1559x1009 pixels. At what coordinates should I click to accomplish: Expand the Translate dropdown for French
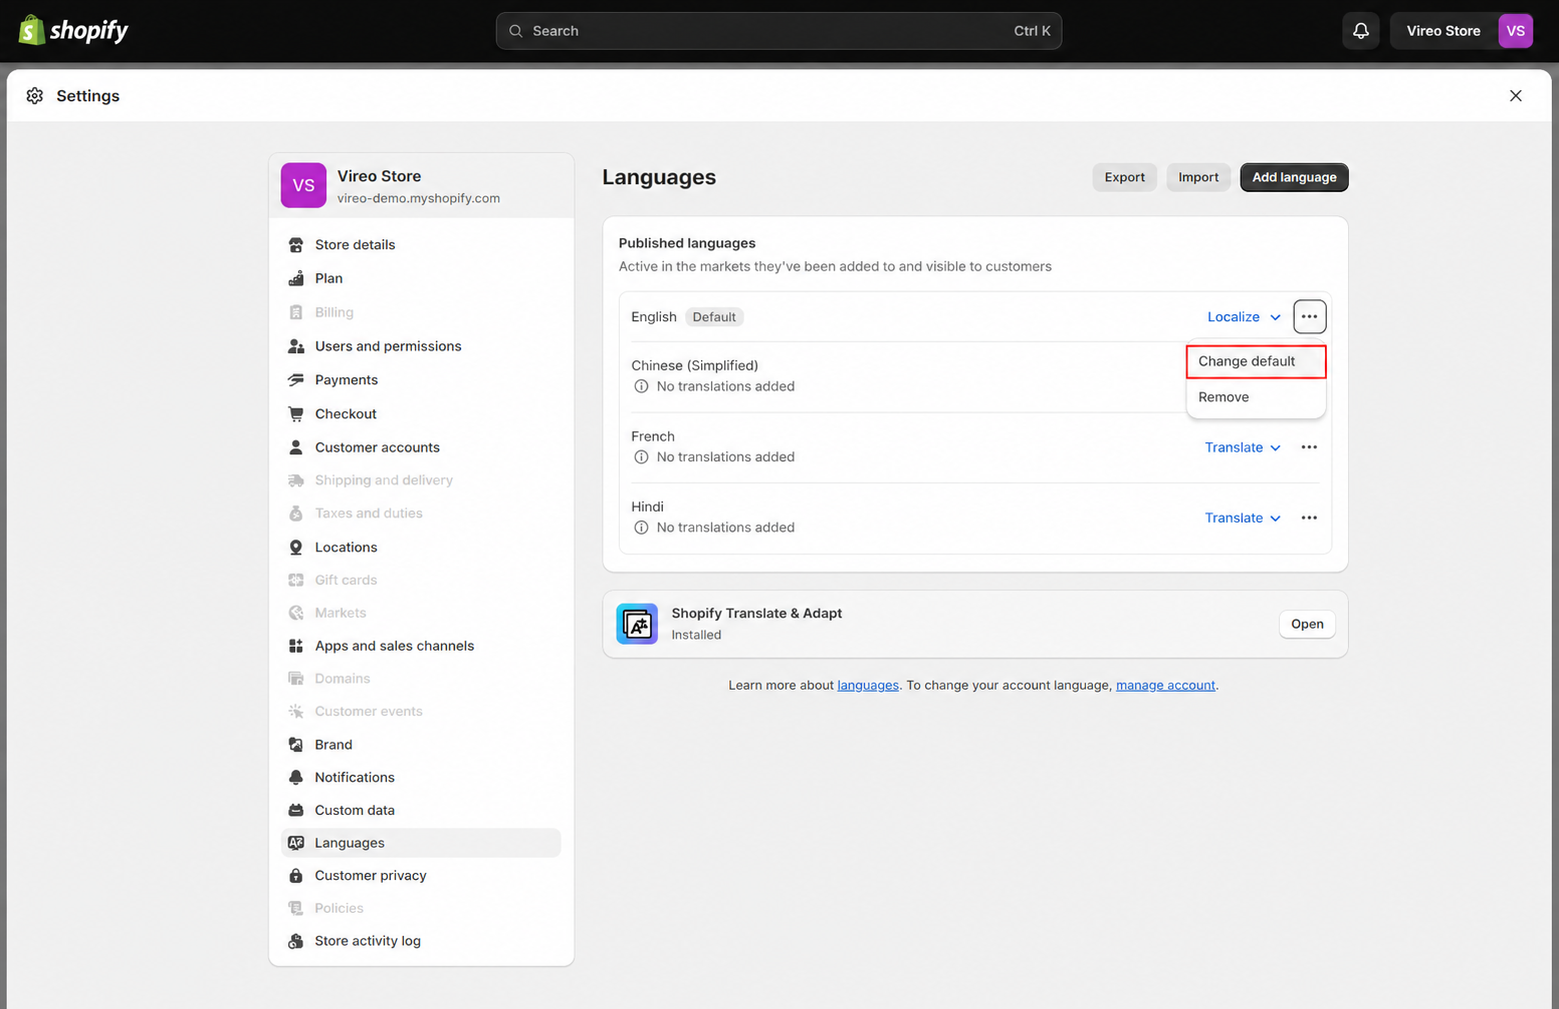(x=1242, y=448)
